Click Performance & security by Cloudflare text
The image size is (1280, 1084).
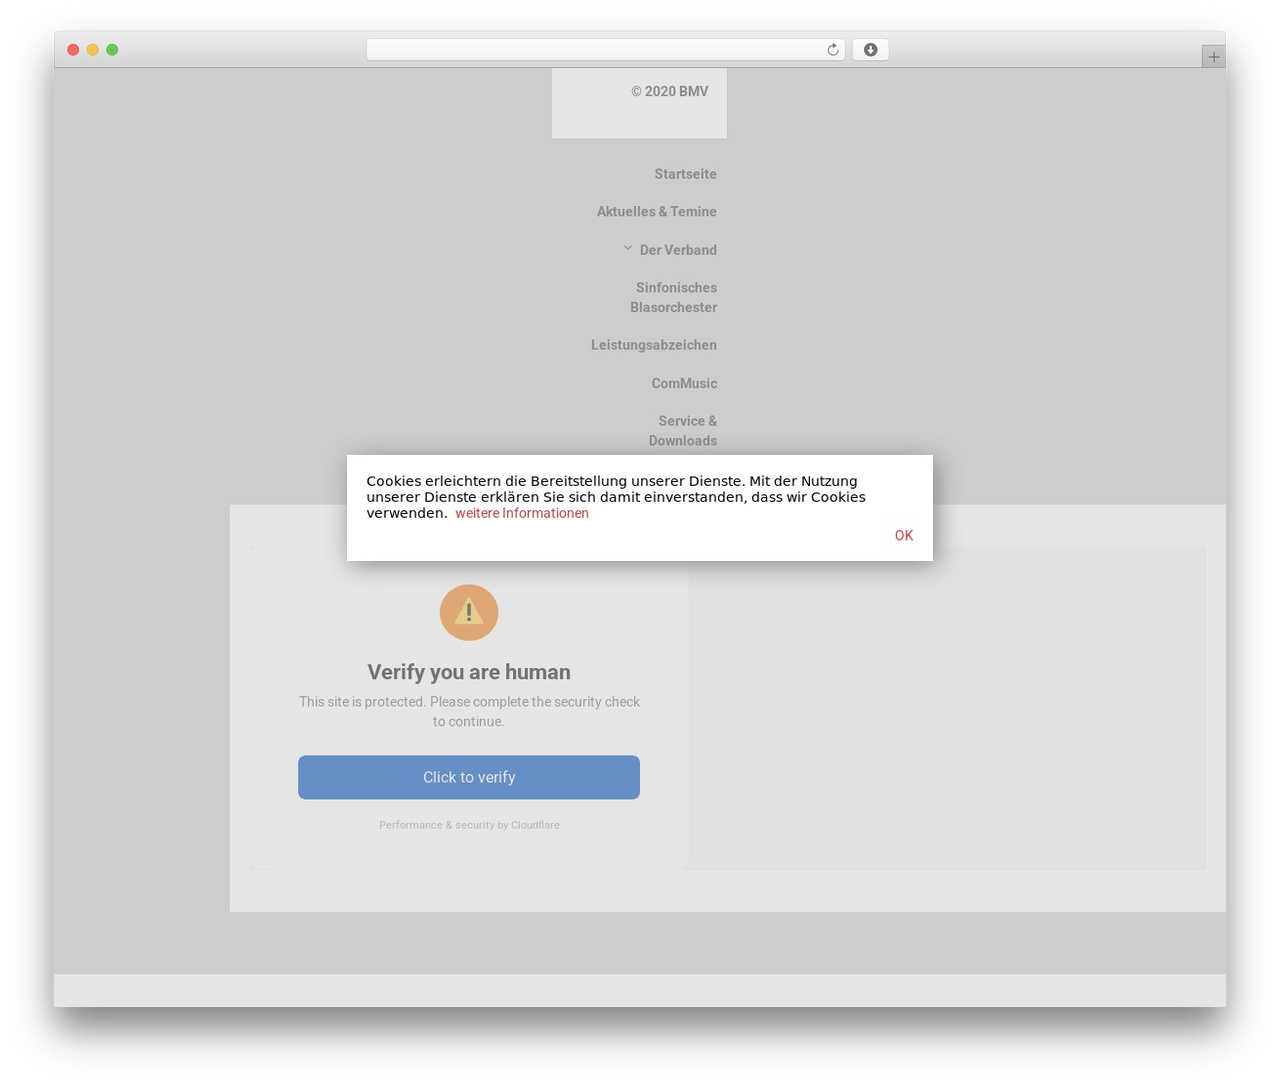[x=469, y=825]
